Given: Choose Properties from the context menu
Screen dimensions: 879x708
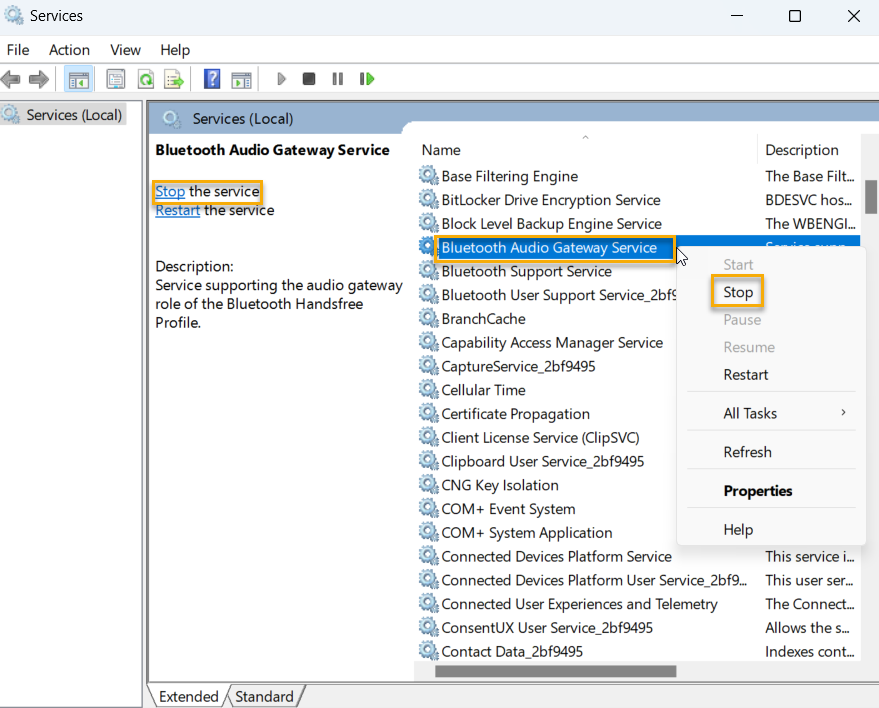Looking at the screenshot, I should (758, 490).
